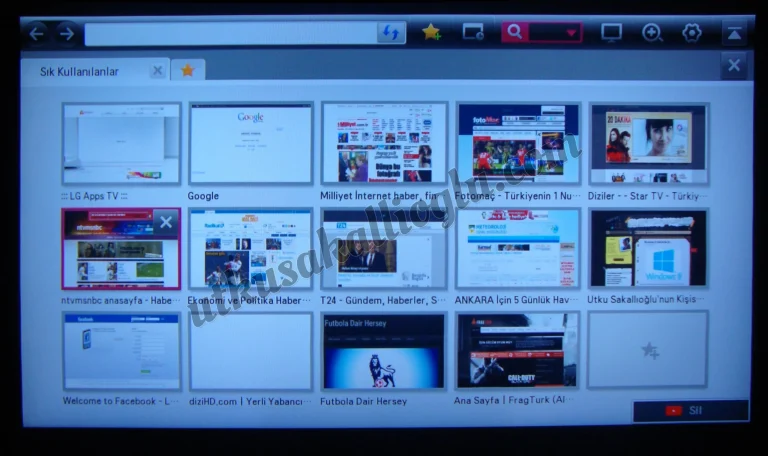
Task: Click the zoom-in magnifier icon
Action: (x=652, y=33)
